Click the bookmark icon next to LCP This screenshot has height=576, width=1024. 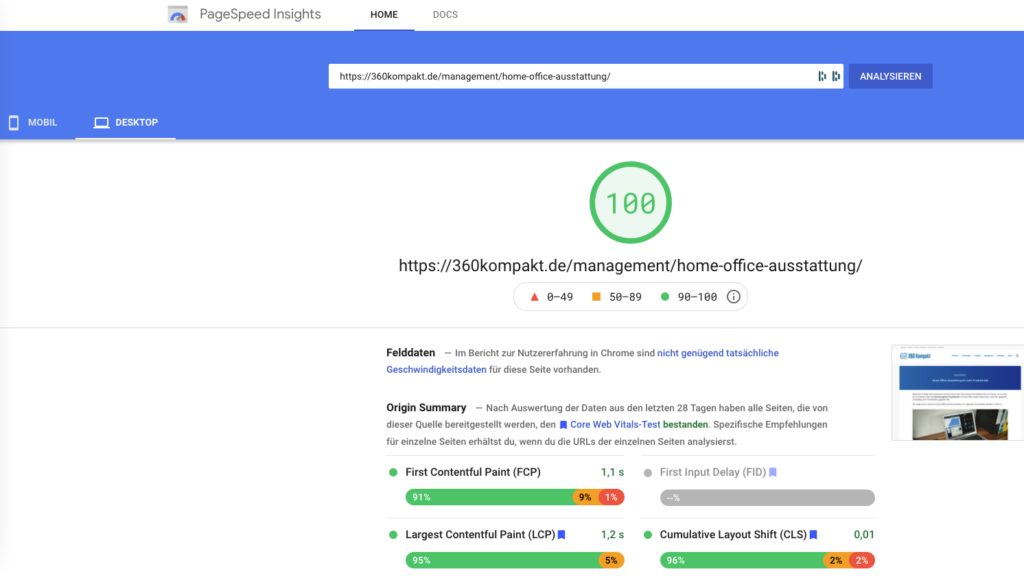tap(562, 535)
